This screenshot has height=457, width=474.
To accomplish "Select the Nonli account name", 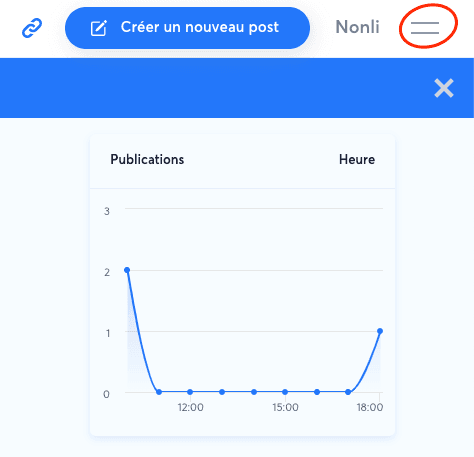I will pyautogui.click(x=357, y=27).
